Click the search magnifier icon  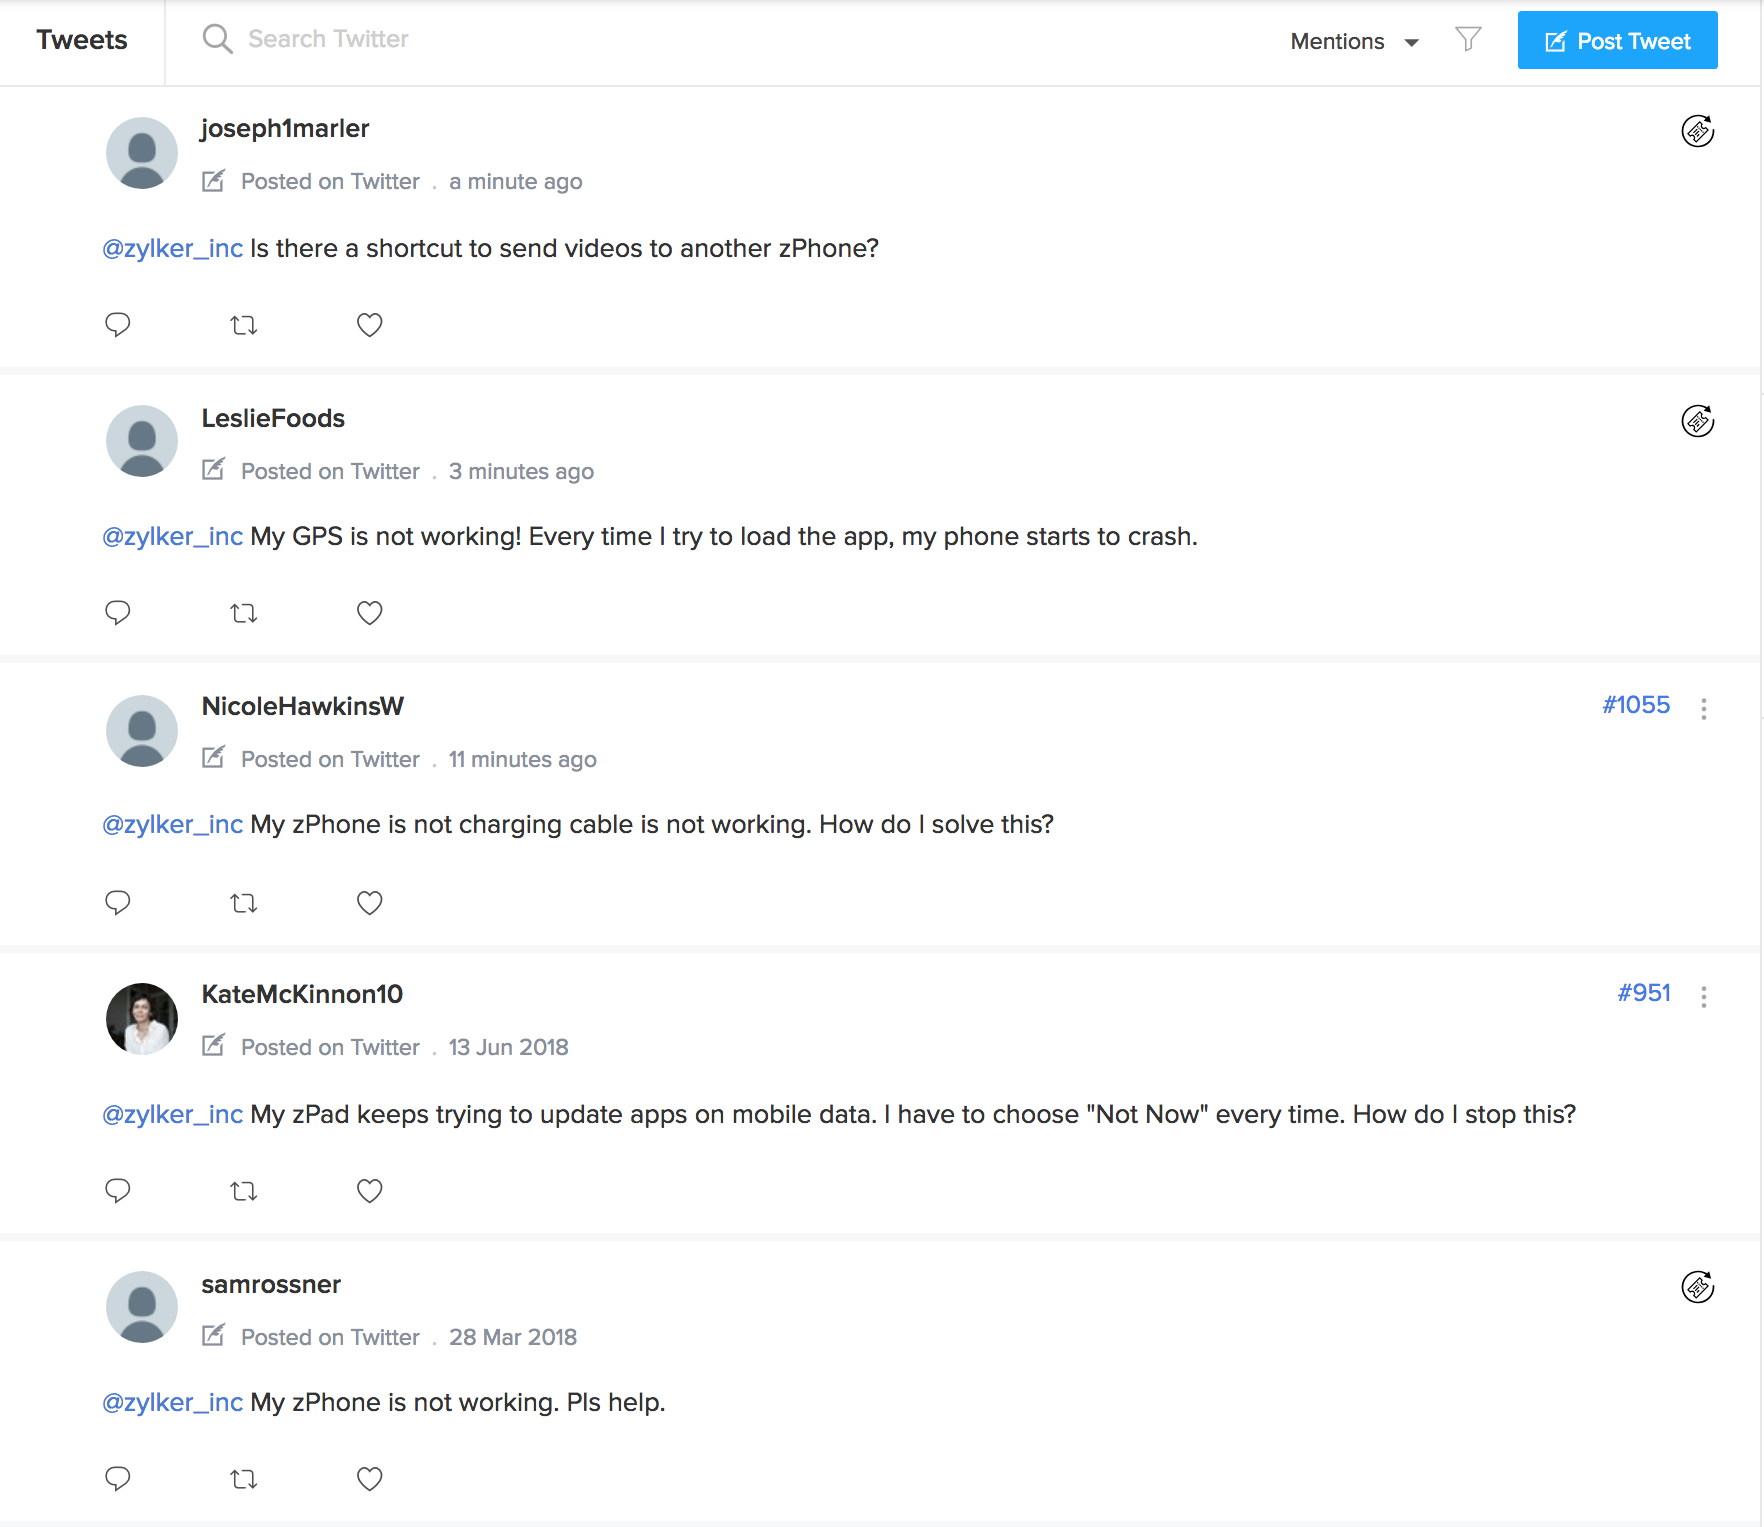[217, 39]
